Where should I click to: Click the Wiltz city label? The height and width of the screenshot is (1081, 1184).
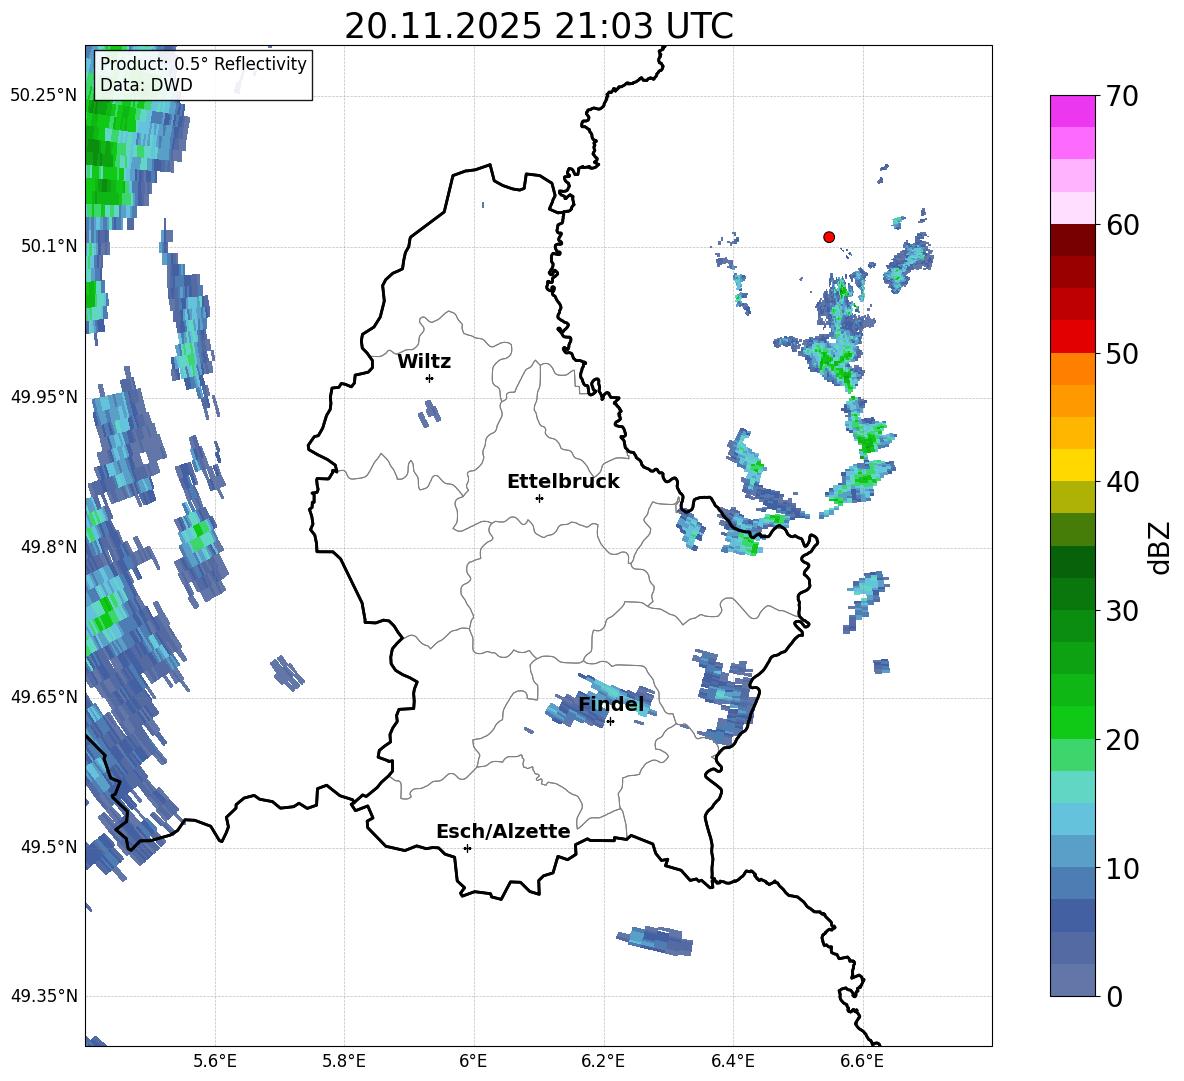pyautogui.click(x=424, y=362)
